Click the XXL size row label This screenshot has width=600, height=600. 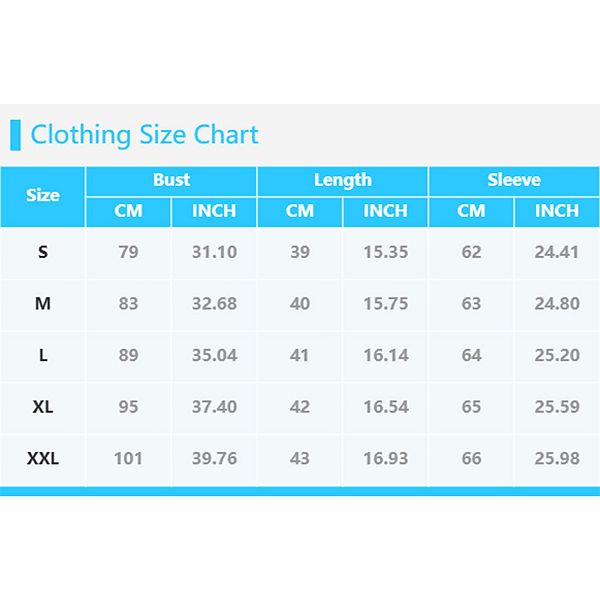(43, 459)
